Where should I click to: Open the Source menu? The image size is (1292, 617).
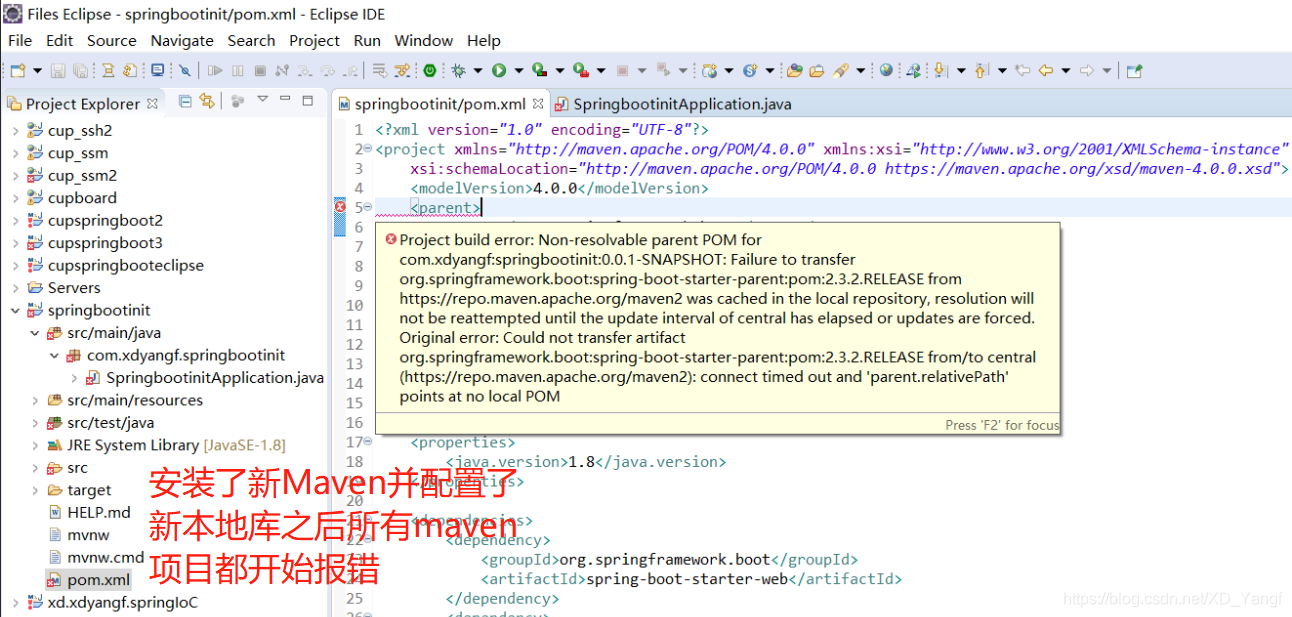(x=112, y=40)
